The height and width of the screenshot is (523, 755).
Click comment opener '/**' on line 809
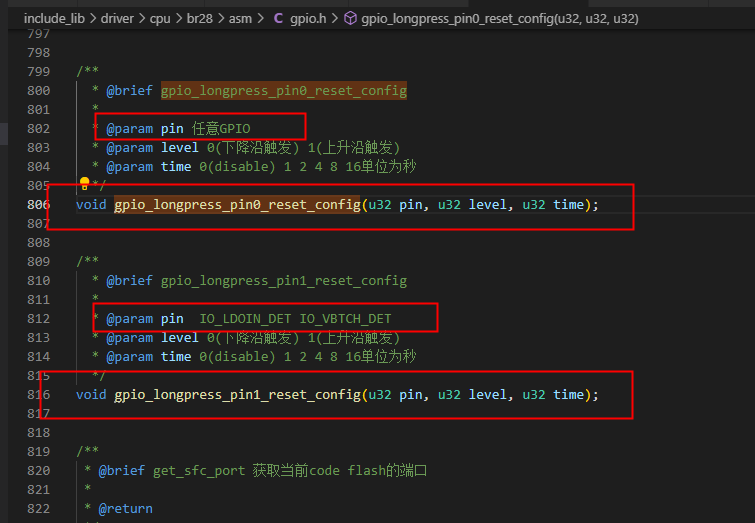88,262
